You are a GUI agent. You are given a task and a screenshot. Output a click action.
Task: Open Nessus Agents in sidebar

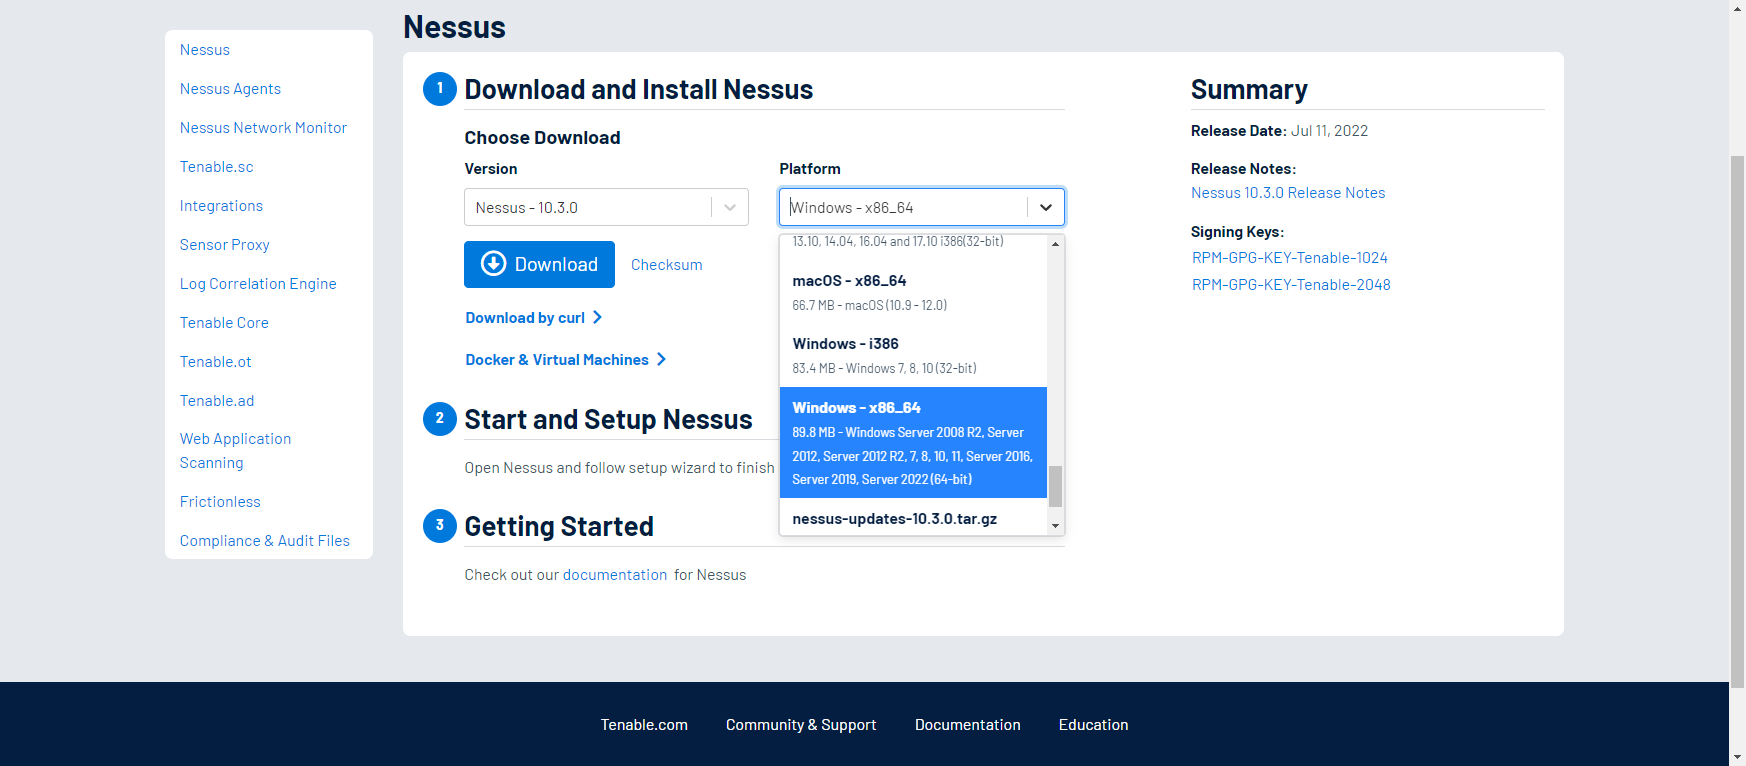pyautogui.click(x=230, y=89)
